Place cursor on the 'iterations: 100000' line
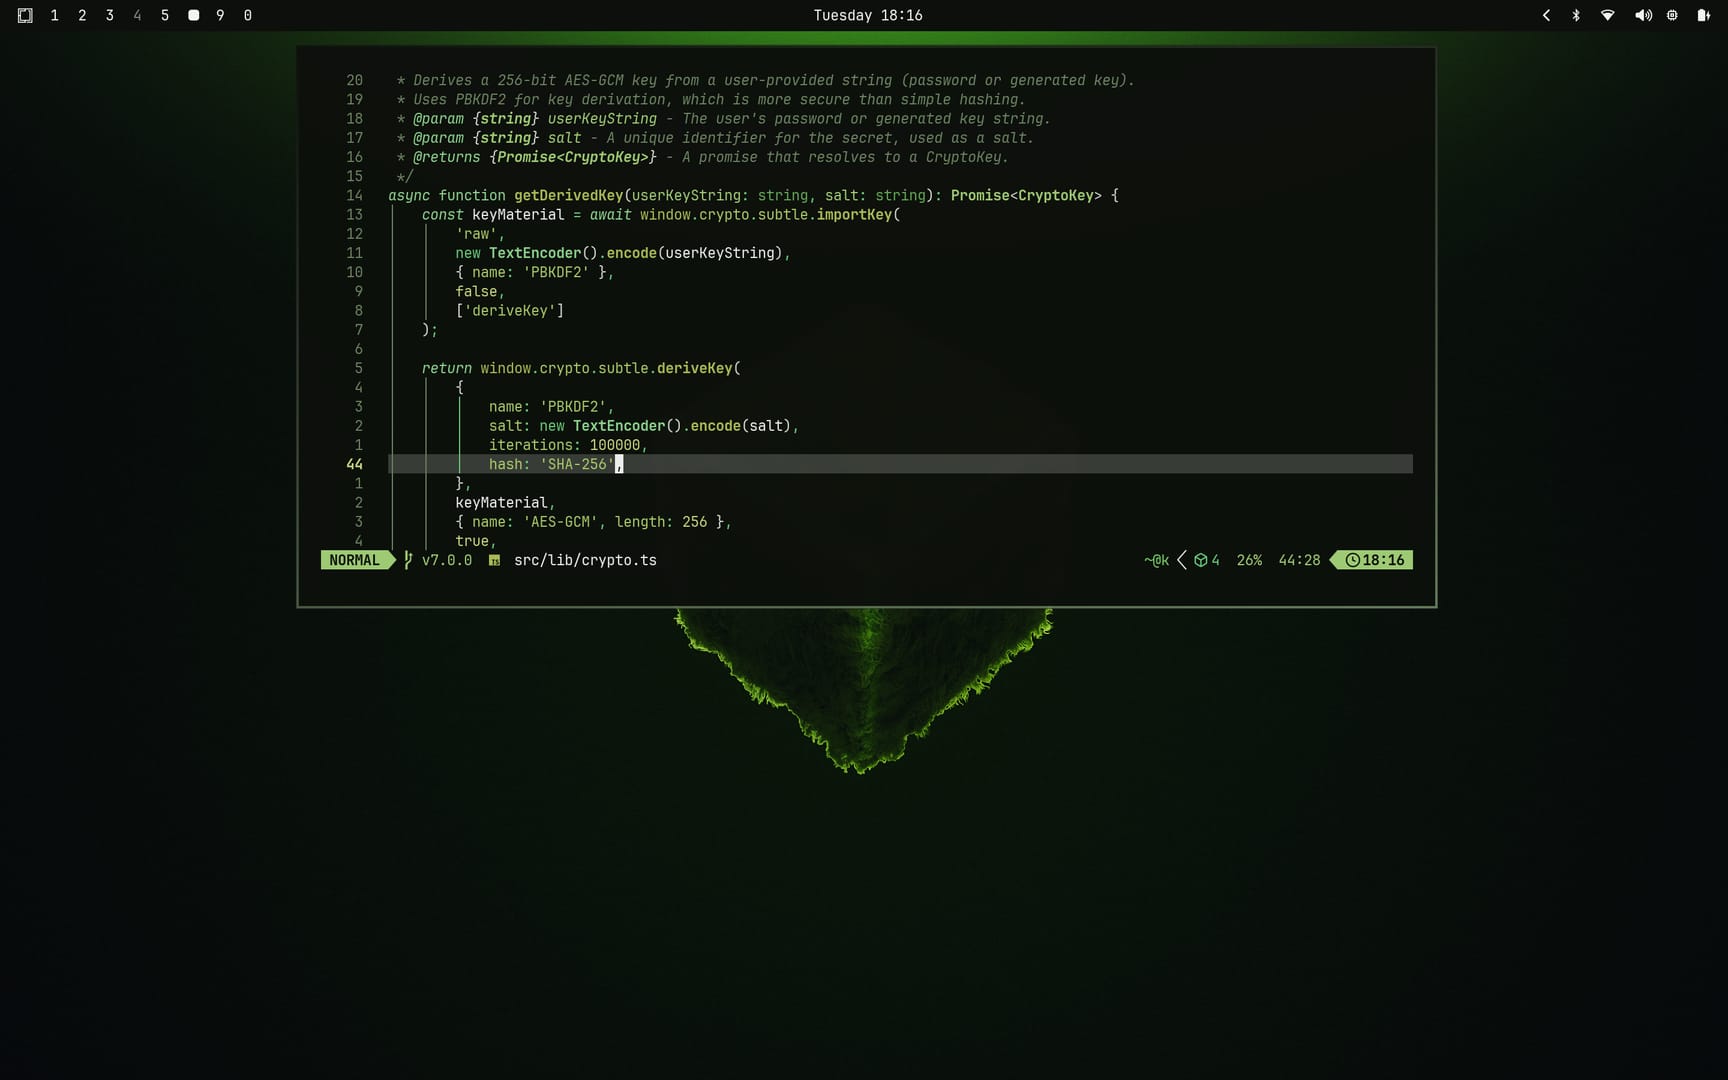Image resolution: width=1728 pixels, height=1080 pixels. pyautogui.click(x=567, y=445)
